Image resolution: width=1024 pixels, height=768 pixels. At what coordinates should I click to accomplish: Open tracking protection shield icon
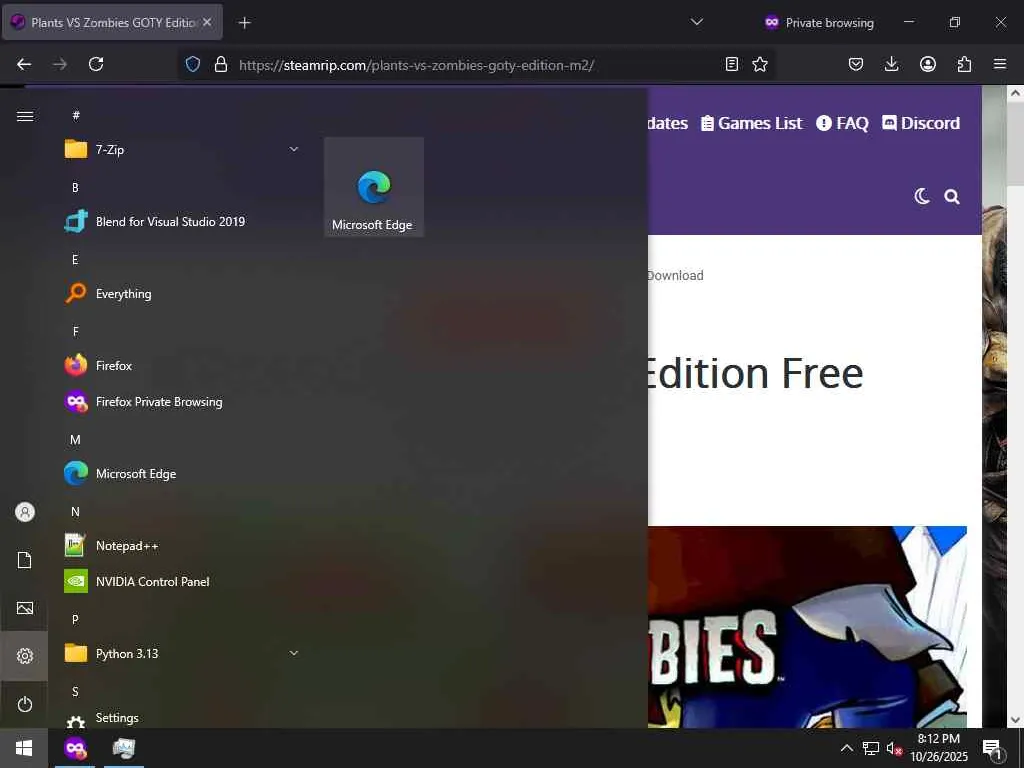193,64
